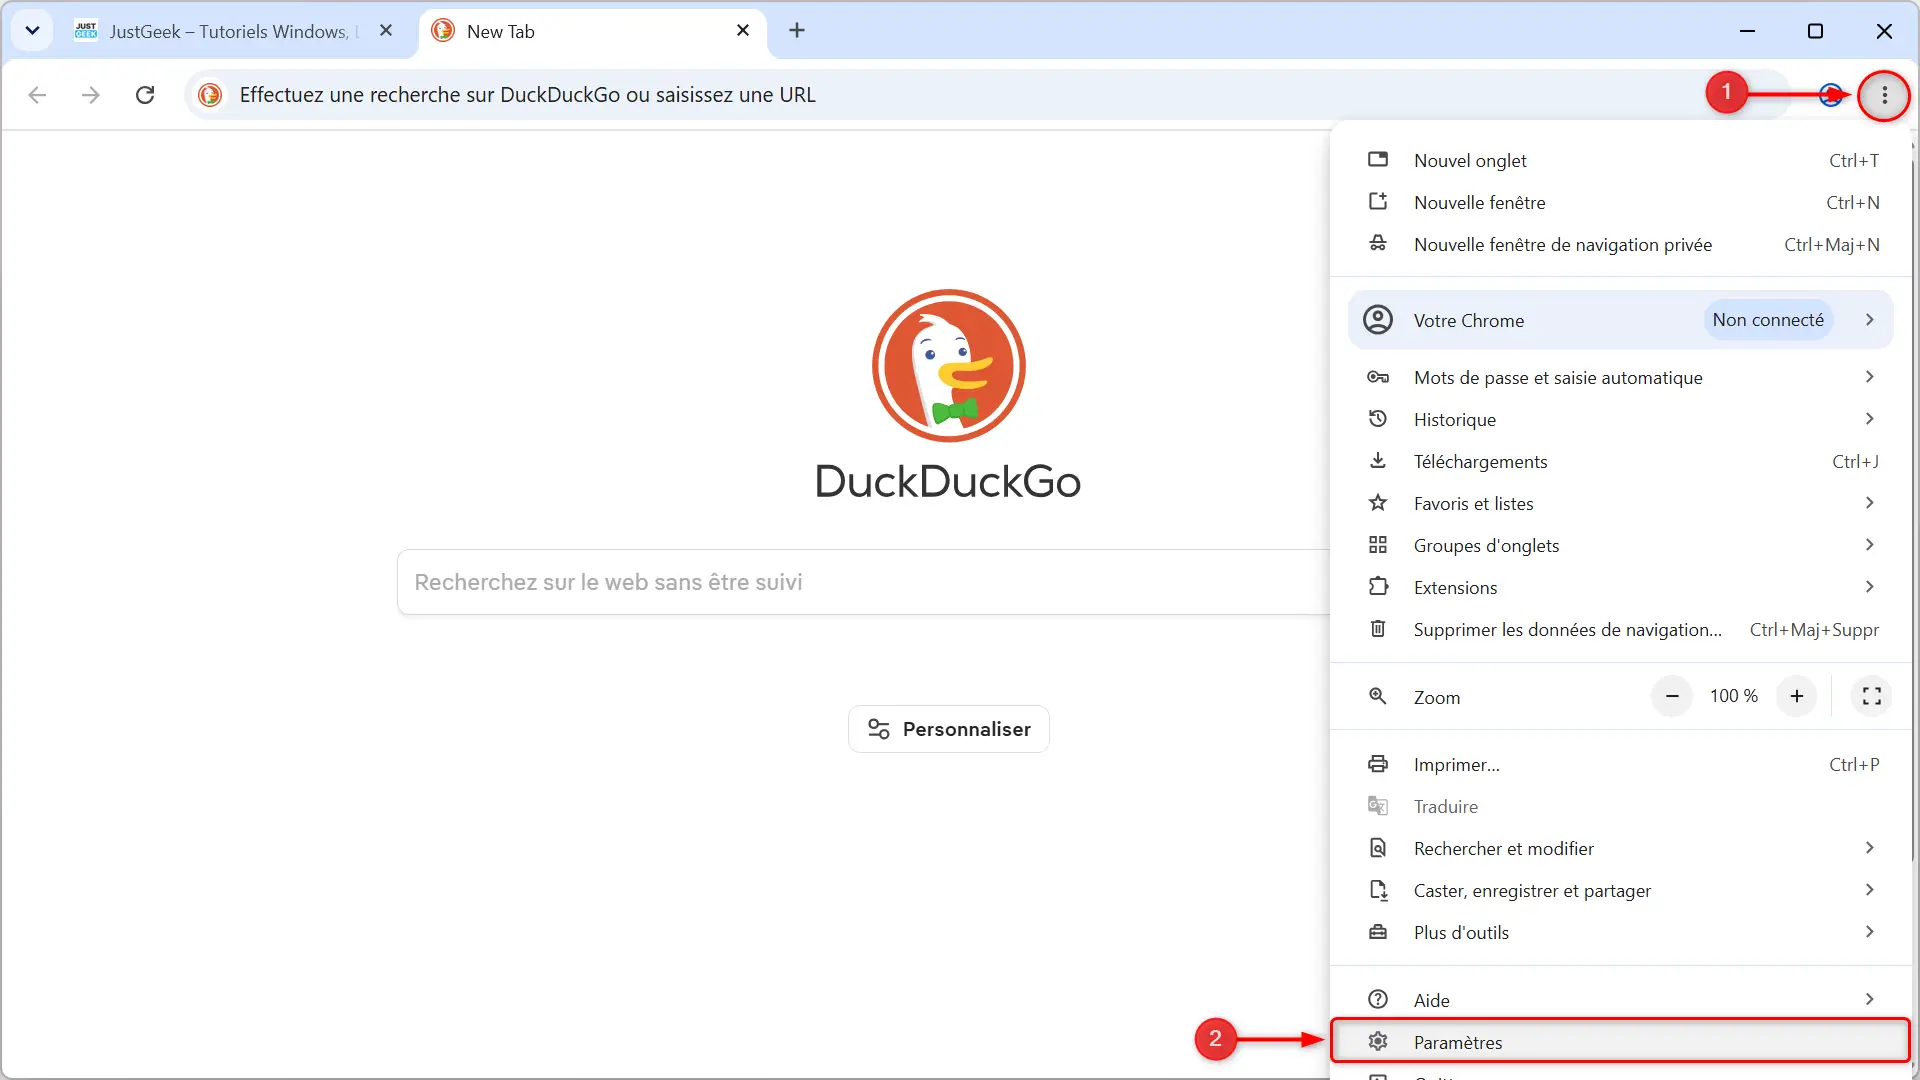Expand the Aide submenu
The image size is (1920, 1080).
click(x=1621, y=1000)
